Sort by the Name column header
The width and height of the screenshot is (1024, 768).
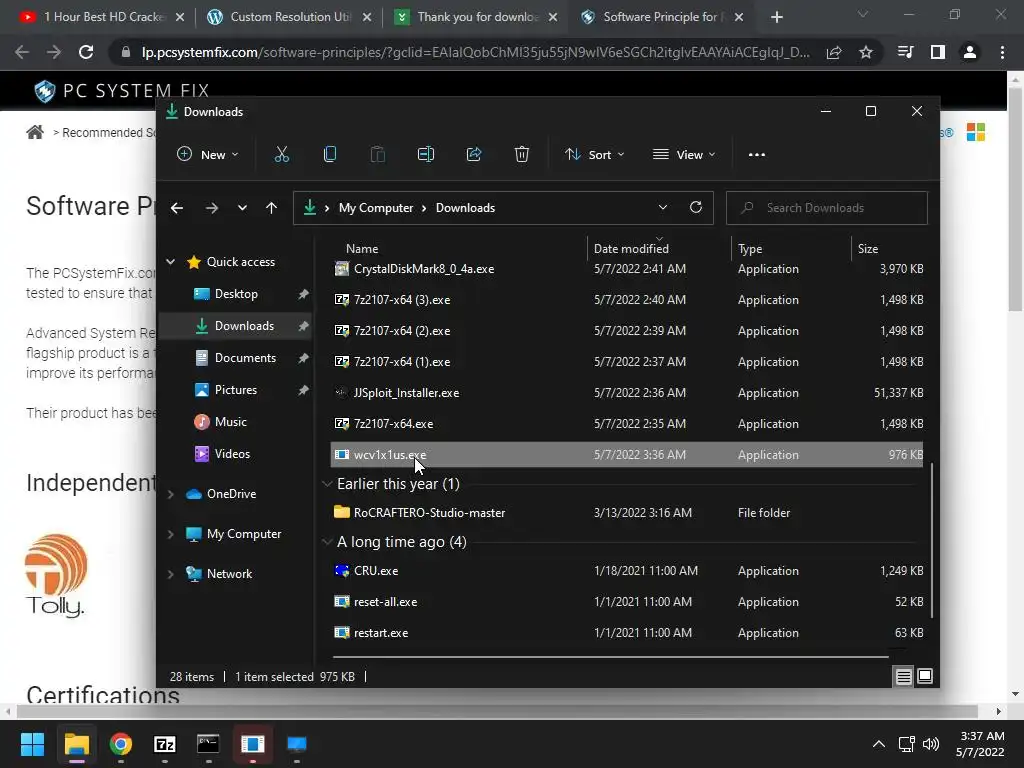[362, 249]
